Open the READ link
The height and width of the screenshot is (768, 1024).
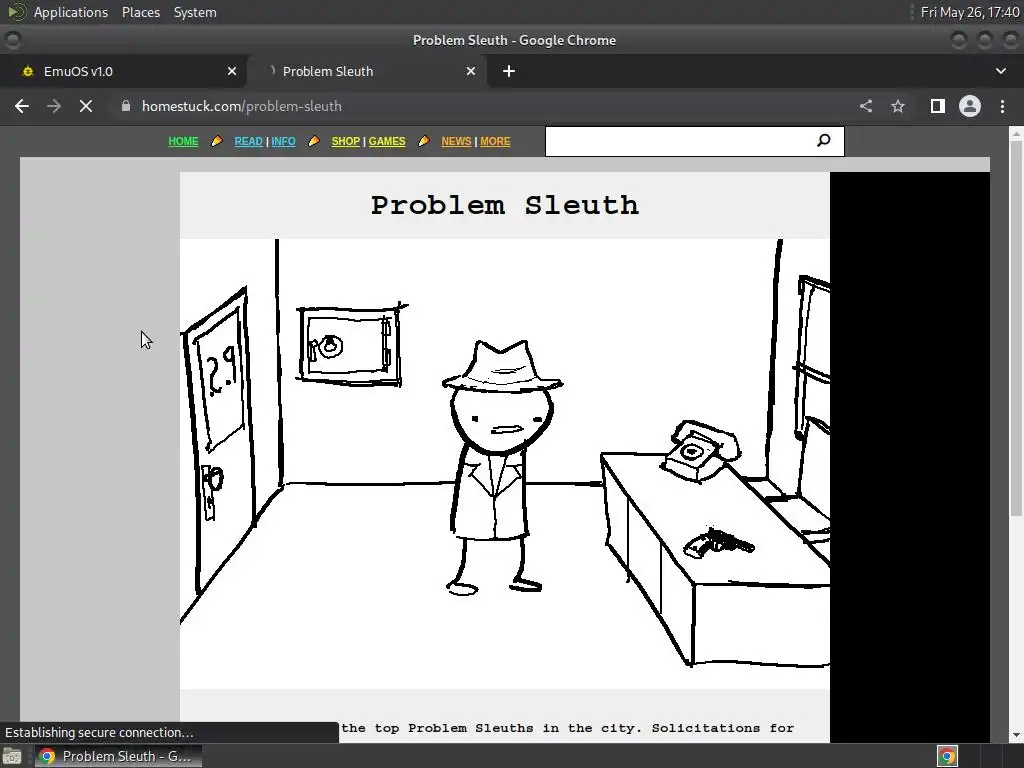click(248, 141)
